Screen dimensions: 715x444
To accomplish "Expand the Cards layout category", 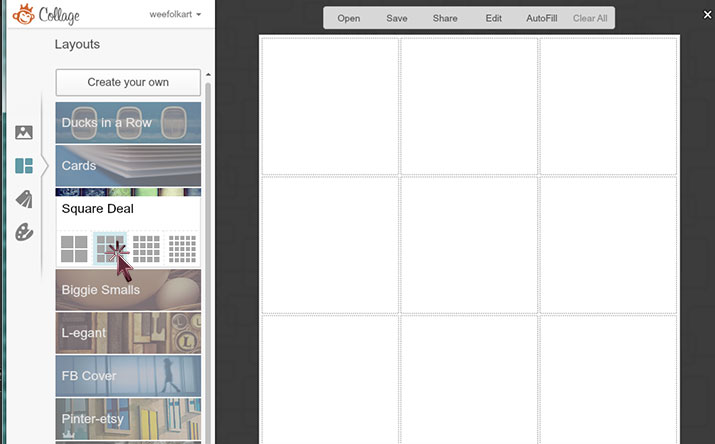I will [x=128, y=165].
